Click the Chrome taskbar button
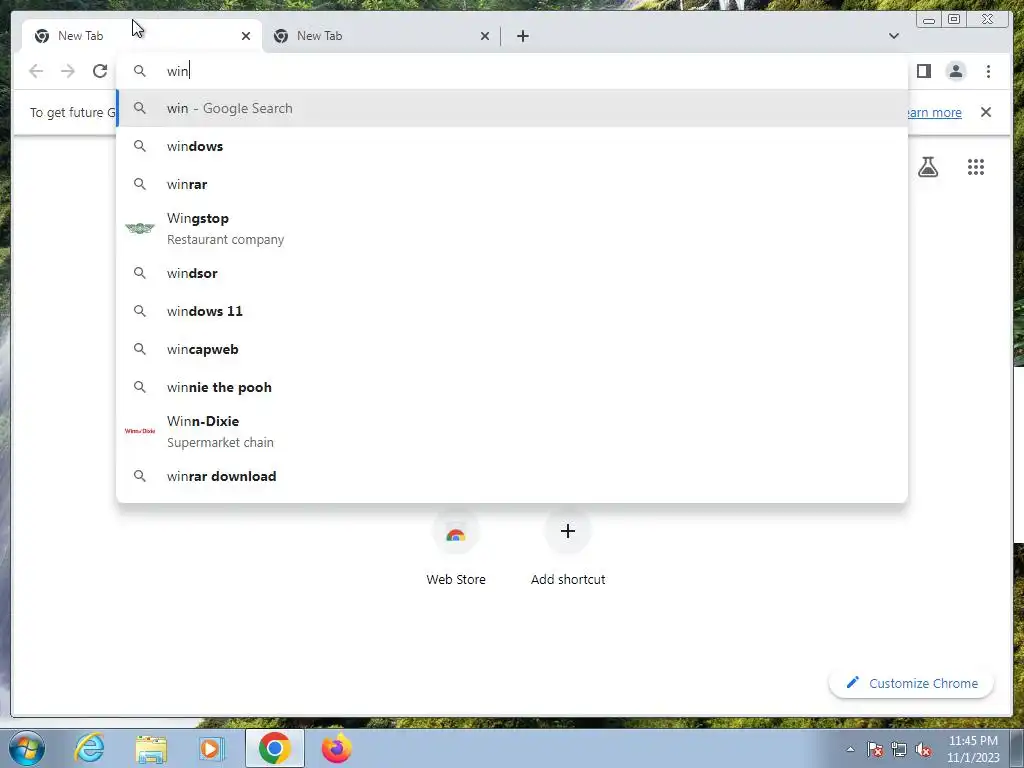 click(x=274, y=748)
